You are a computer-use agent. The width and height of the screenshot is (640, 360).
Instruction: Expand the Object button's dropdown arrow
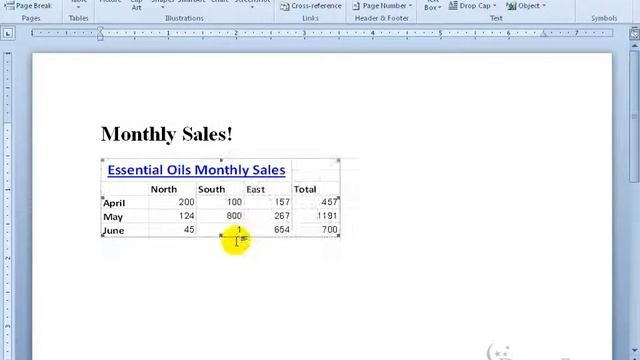pyautogui.click(x=544, y=6)
